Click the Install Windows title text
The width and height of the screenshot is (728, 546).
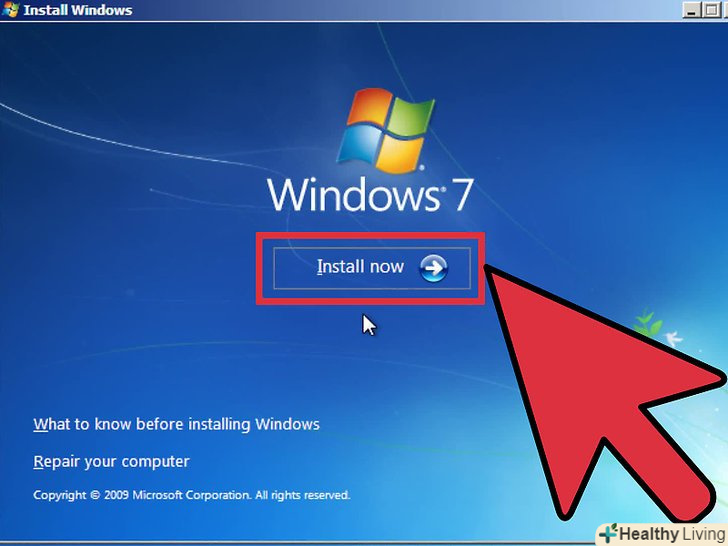click(x=78, y=10)
